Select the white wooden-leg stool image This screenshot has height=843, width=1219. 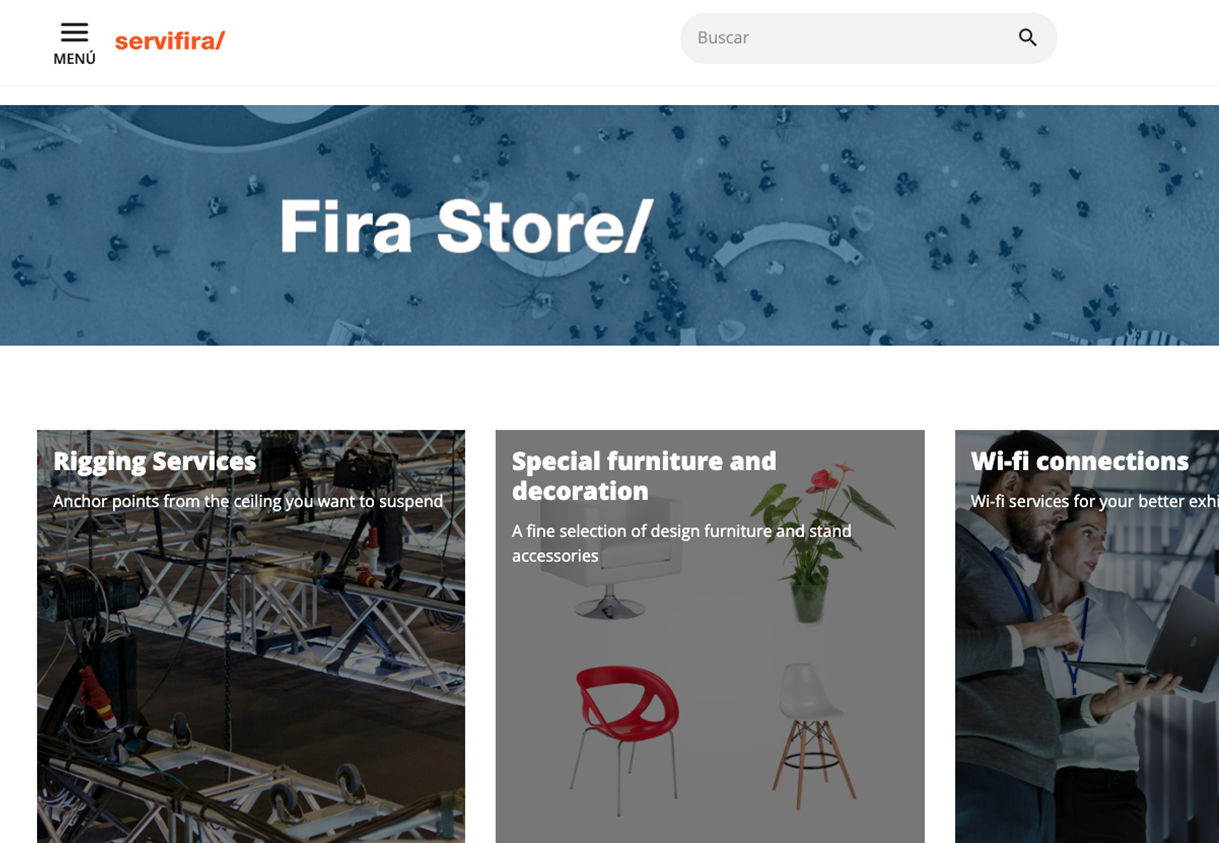tap(813, 735)
